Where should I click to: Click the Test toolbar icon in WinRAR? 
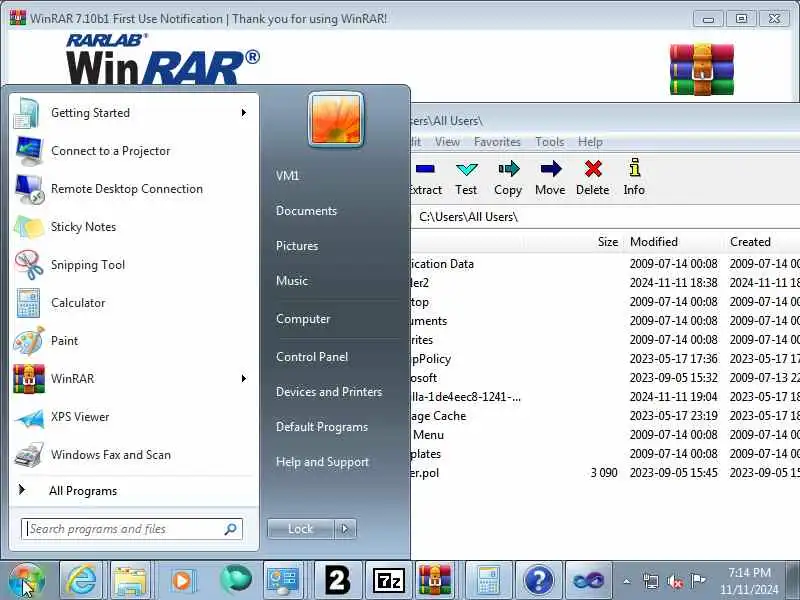point(466,178)
